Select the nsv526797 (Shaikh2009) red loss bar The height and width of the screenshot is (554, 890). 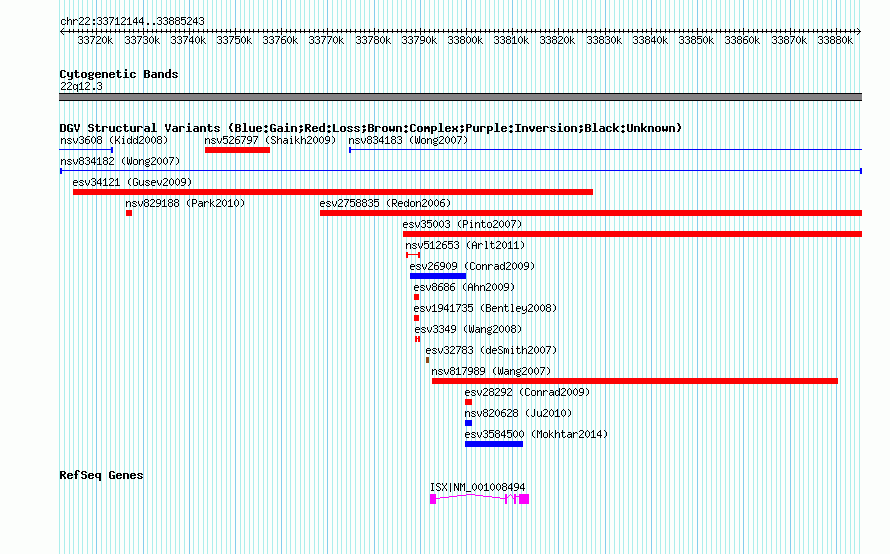(237, 150)
